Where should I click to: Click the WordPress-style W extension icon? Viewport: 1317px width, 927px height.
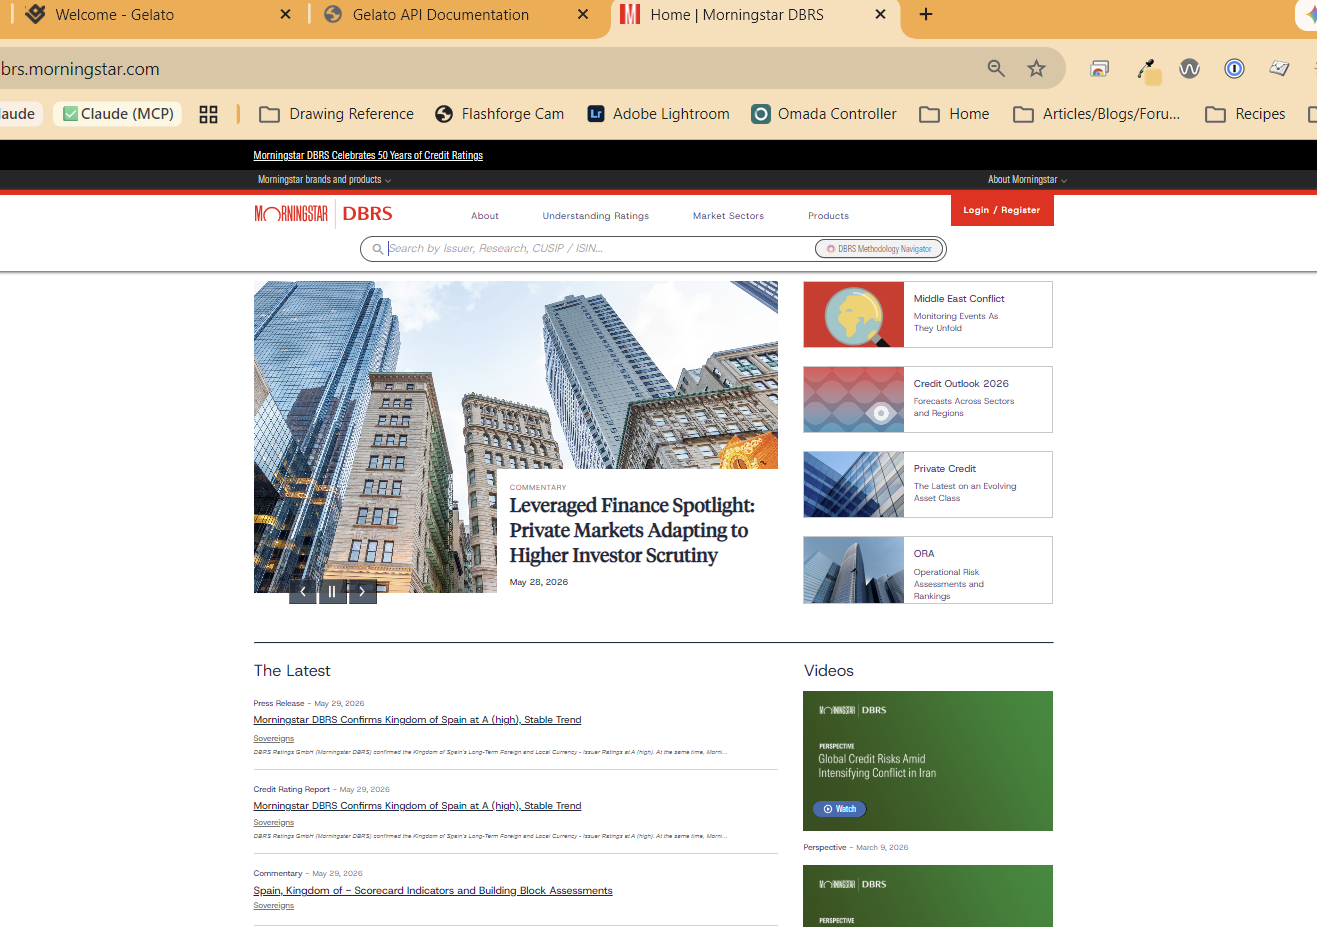pyautogui.click(x=1189, y=68)
